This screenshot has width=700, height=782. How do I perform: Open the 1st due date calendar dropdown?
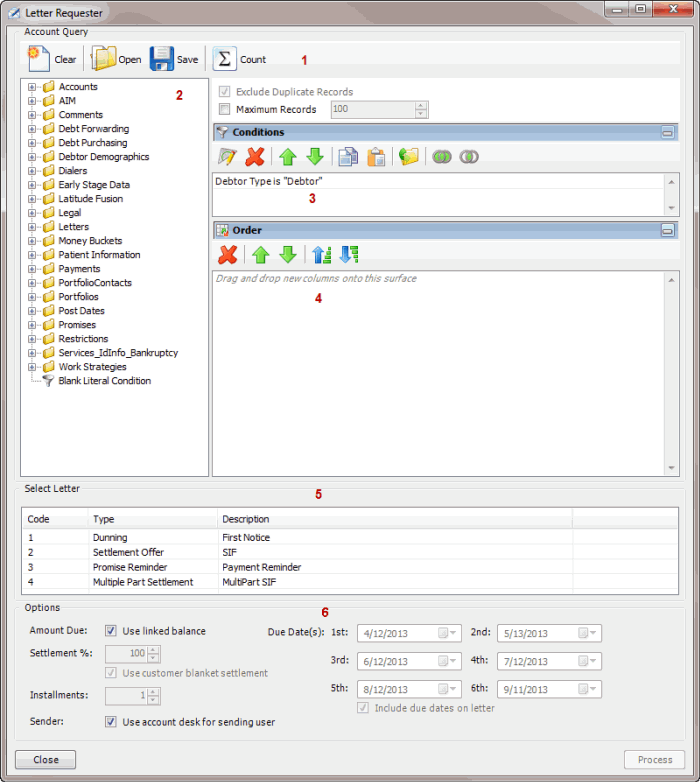447,633
